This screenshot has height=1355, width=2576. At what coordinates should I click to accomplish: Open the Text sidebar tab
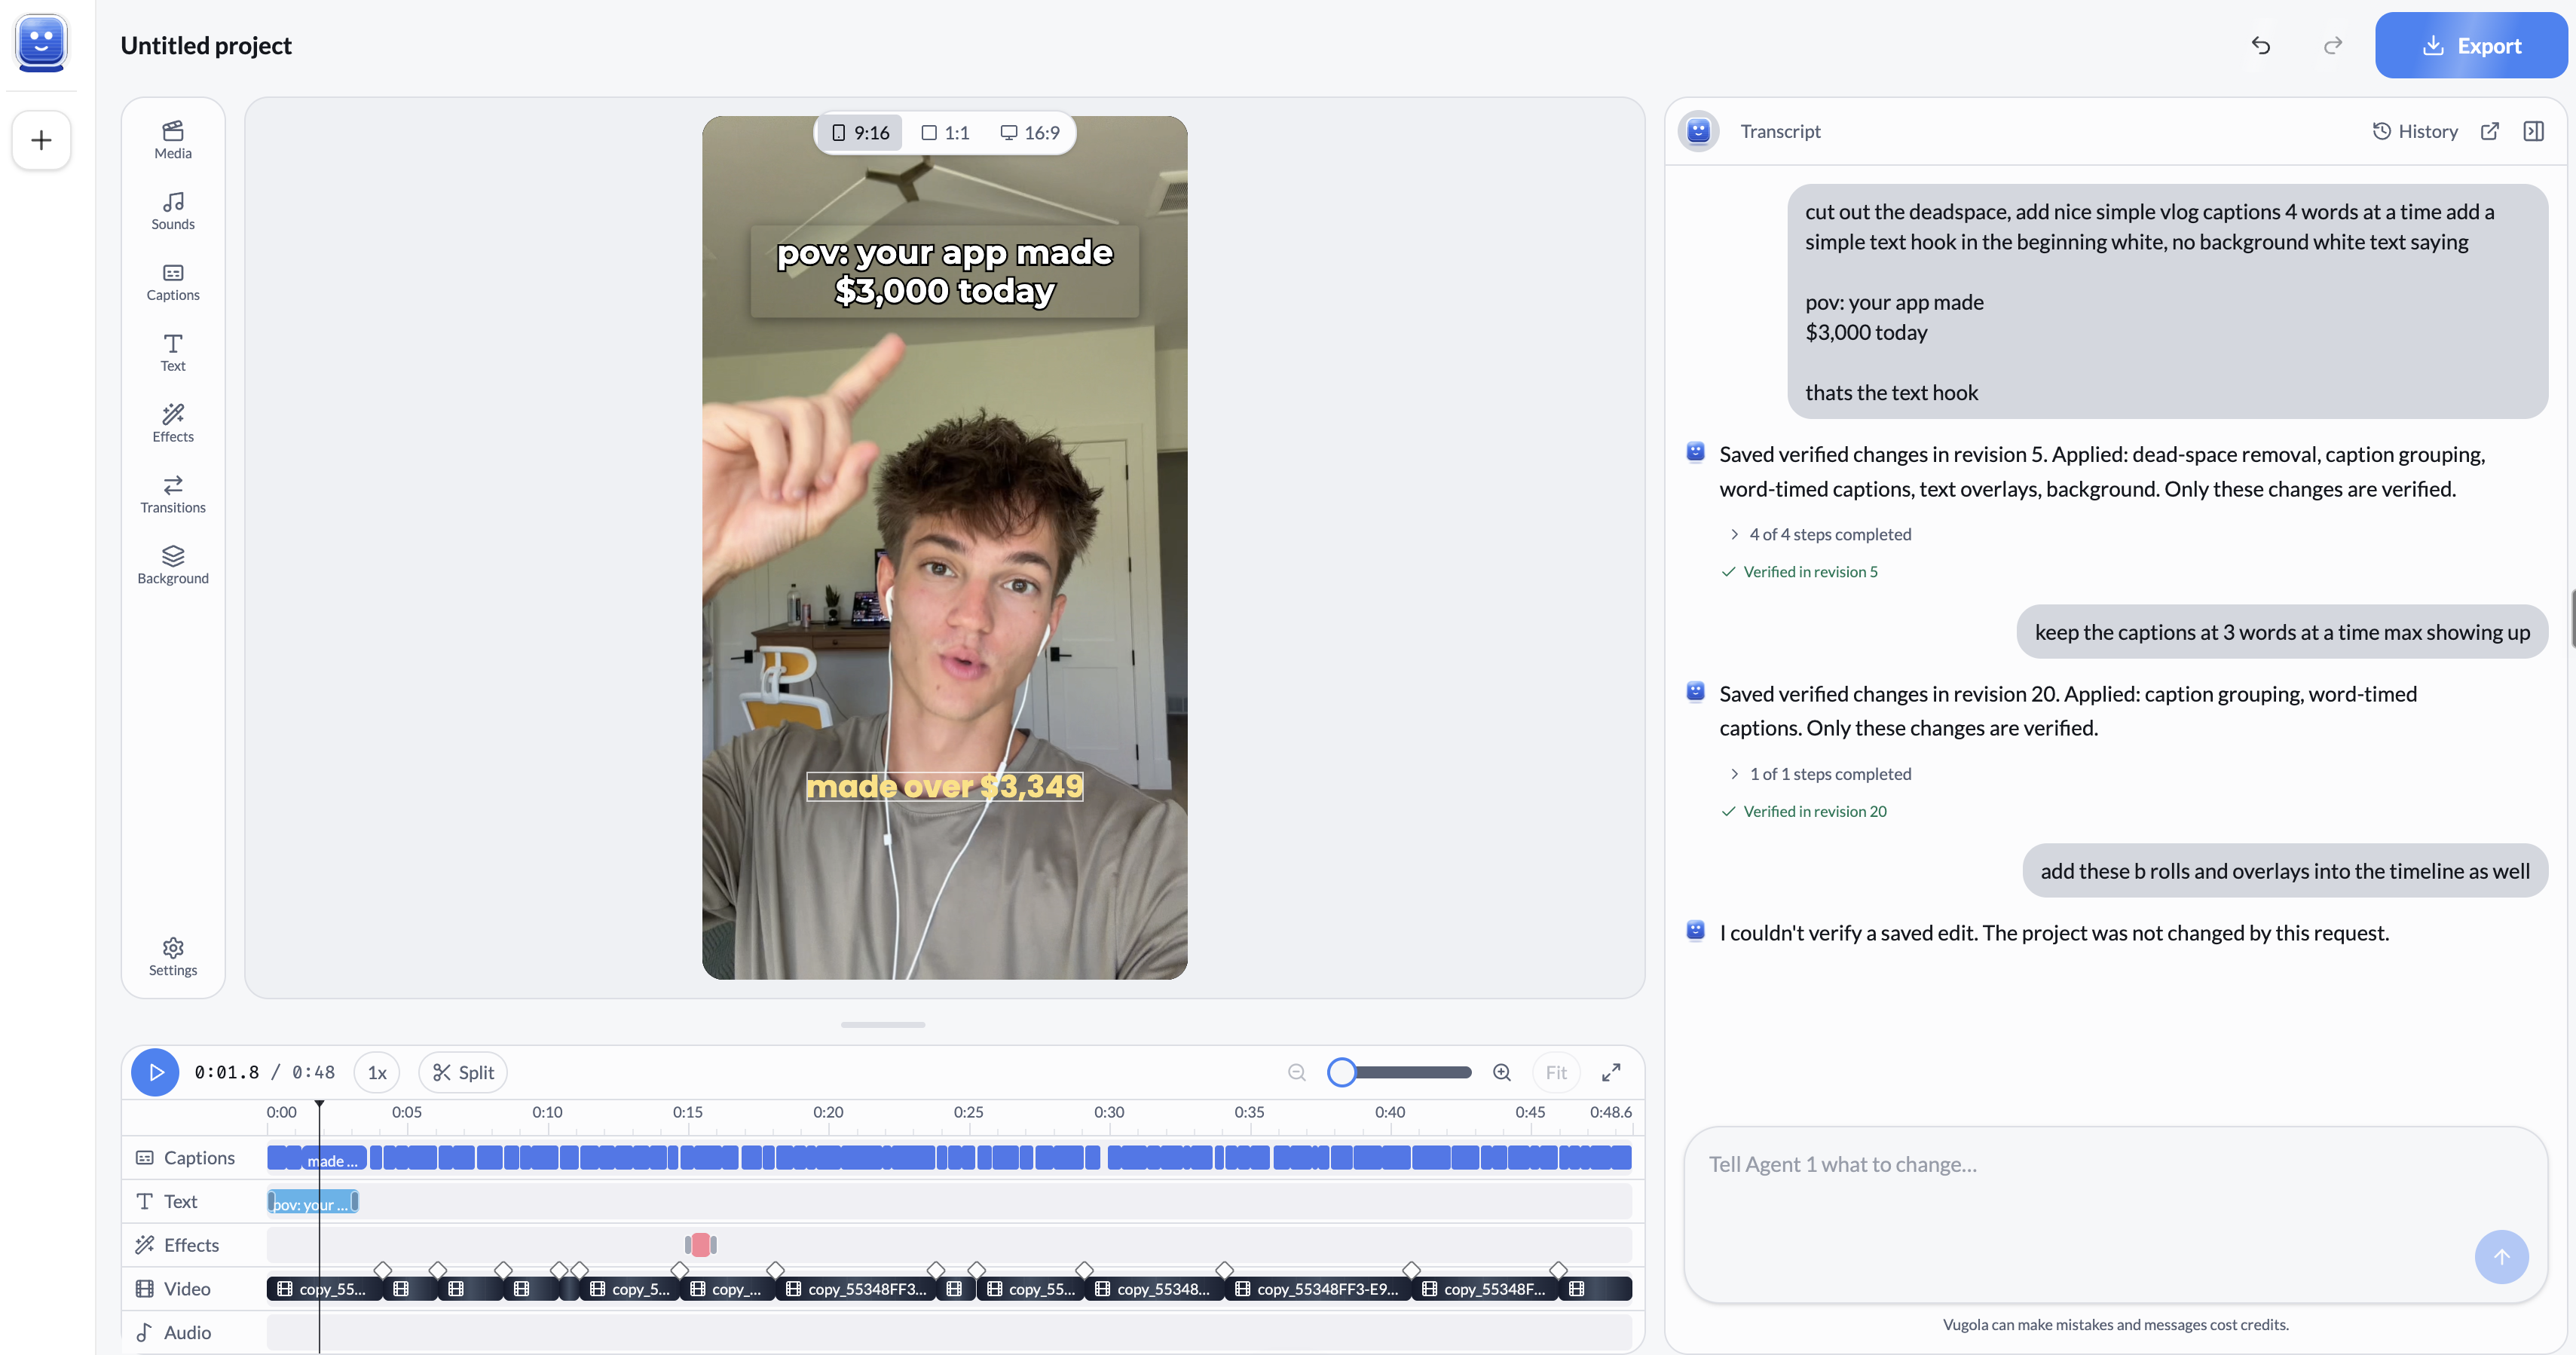coord(173,353)
